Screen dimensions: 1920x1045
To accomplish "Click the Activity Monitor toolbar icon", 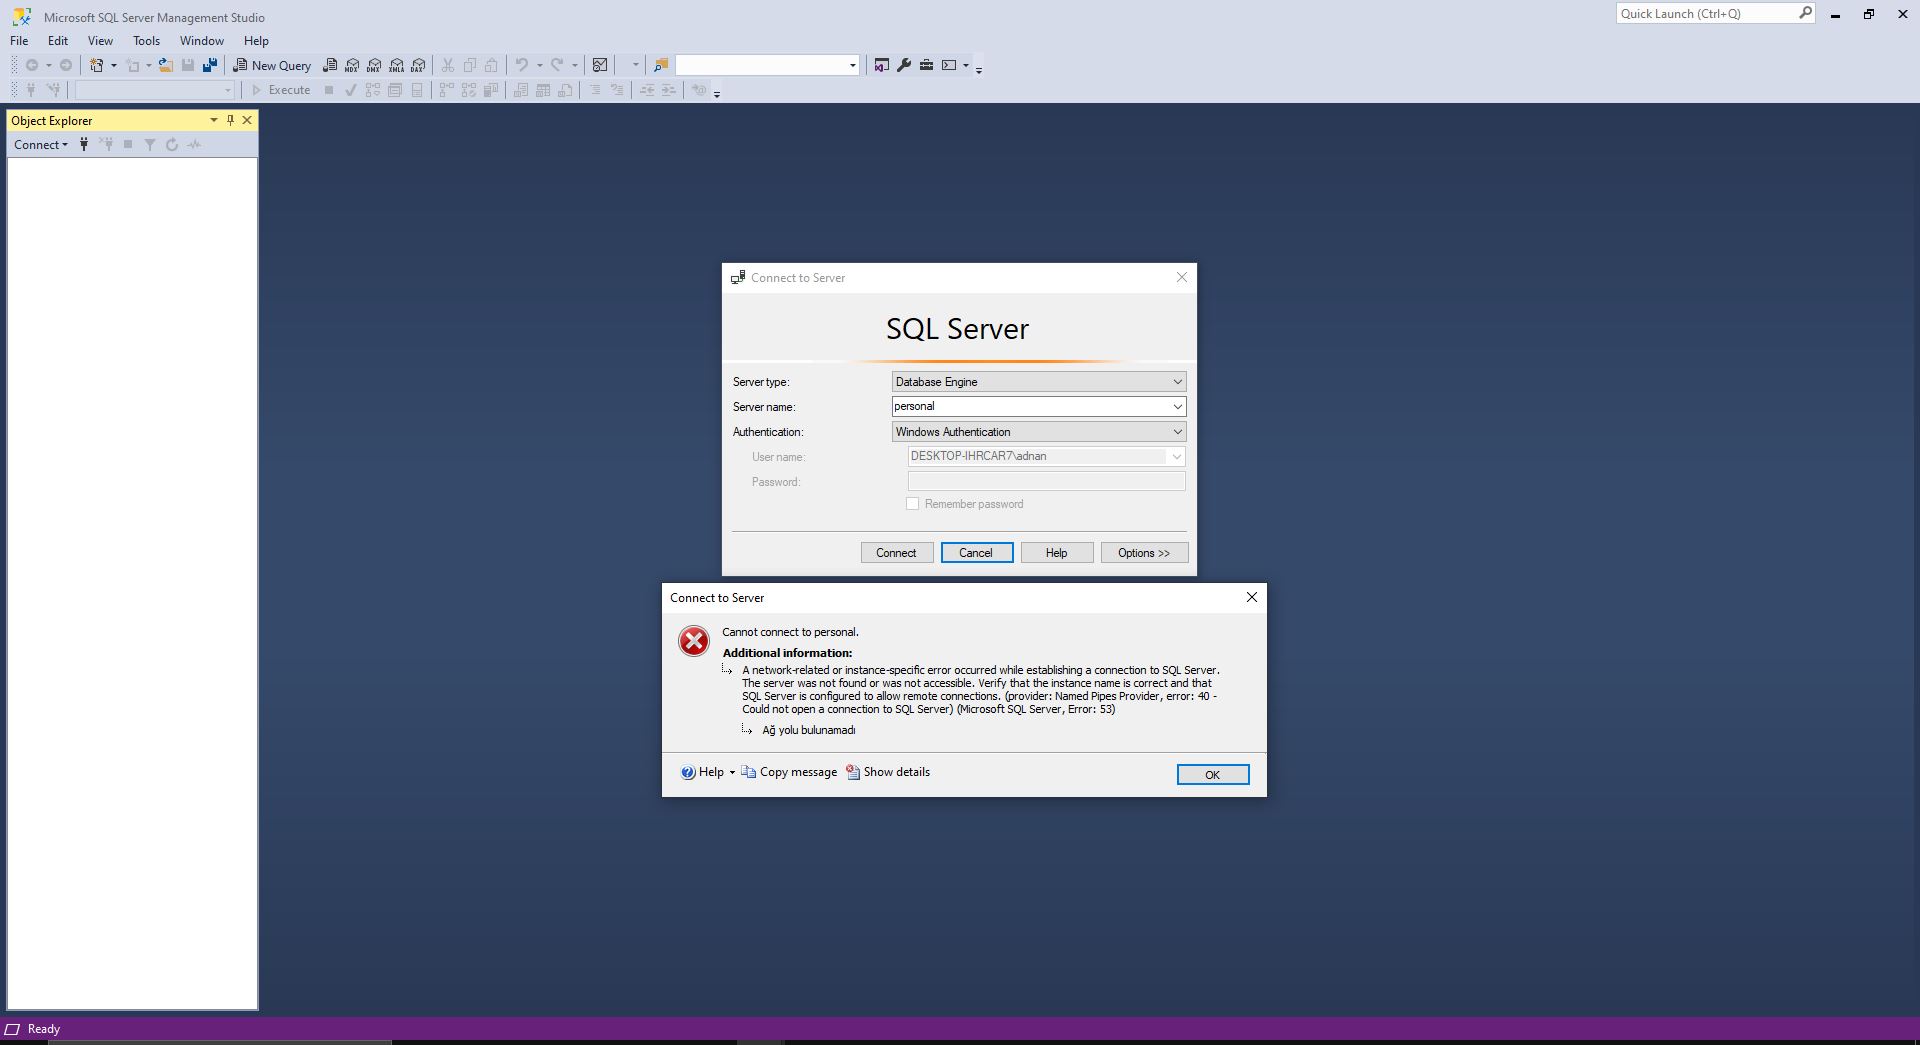I will pyautogui.click(x=600, y=65).
